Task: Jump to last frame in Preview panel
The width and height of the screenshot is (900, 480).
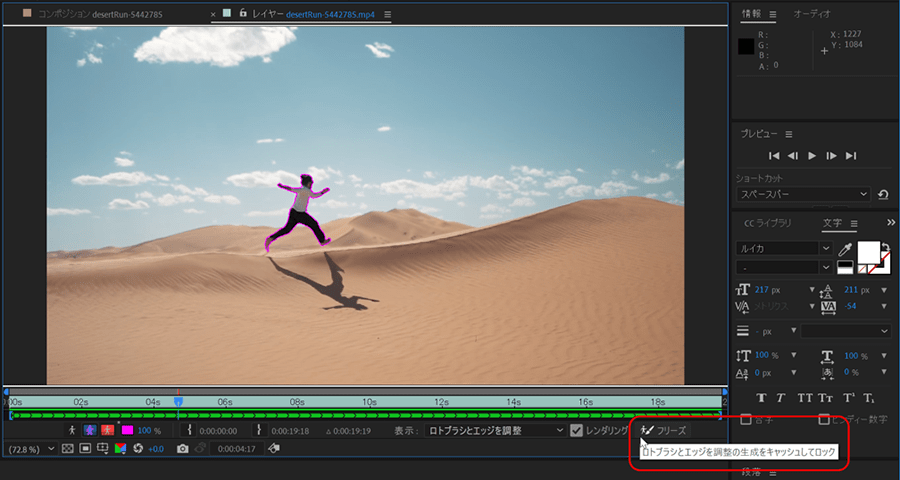Action: (x=851, y=156)
